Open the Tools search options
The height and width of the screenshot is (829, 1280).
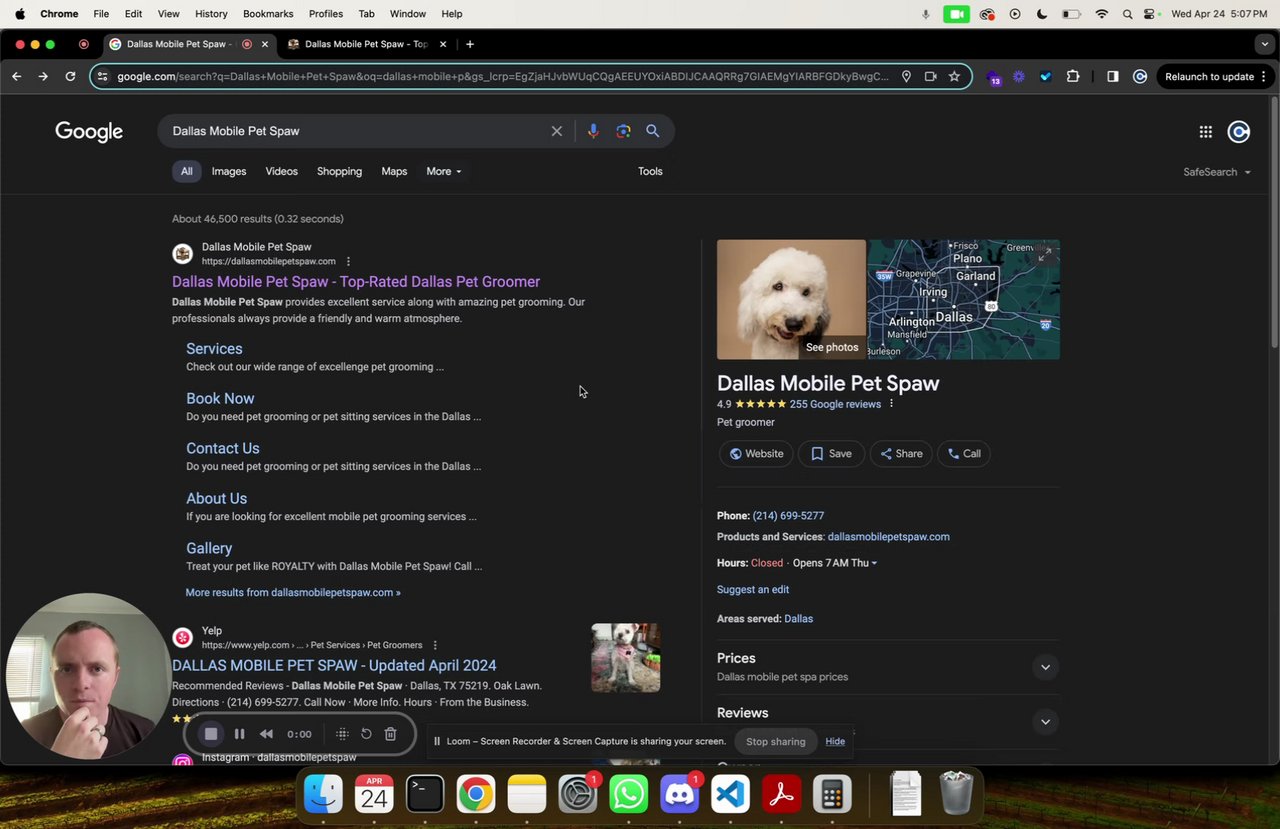650,171
